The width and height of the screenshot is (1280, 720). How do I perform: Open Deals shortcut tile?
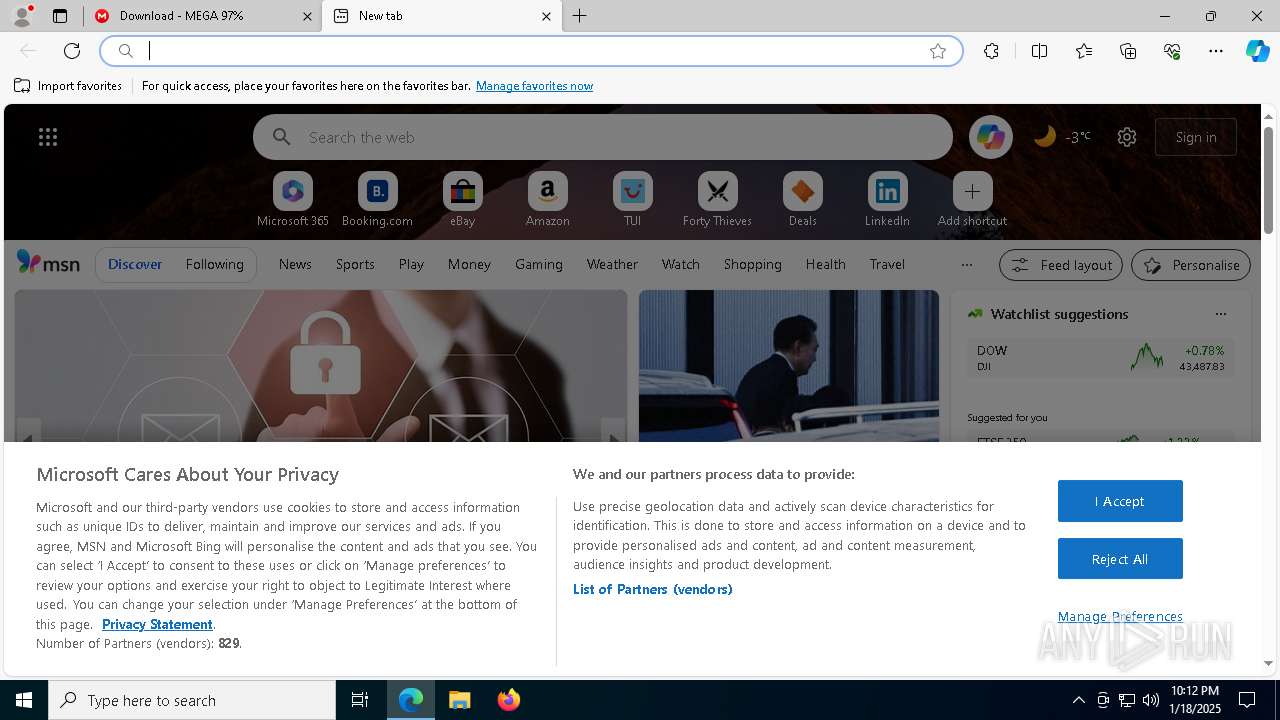tap(802, 199)
